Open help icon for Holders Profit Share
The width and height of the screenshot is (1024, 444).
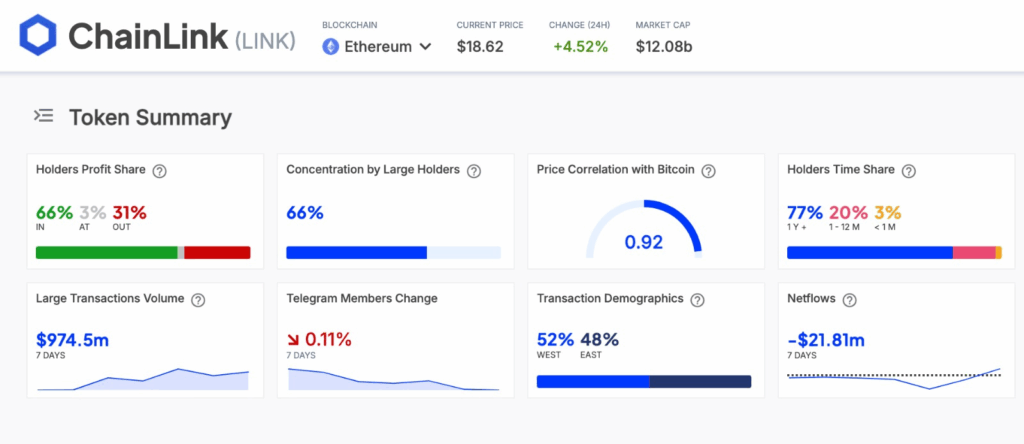pyautogui.click(x=159, y=171)
